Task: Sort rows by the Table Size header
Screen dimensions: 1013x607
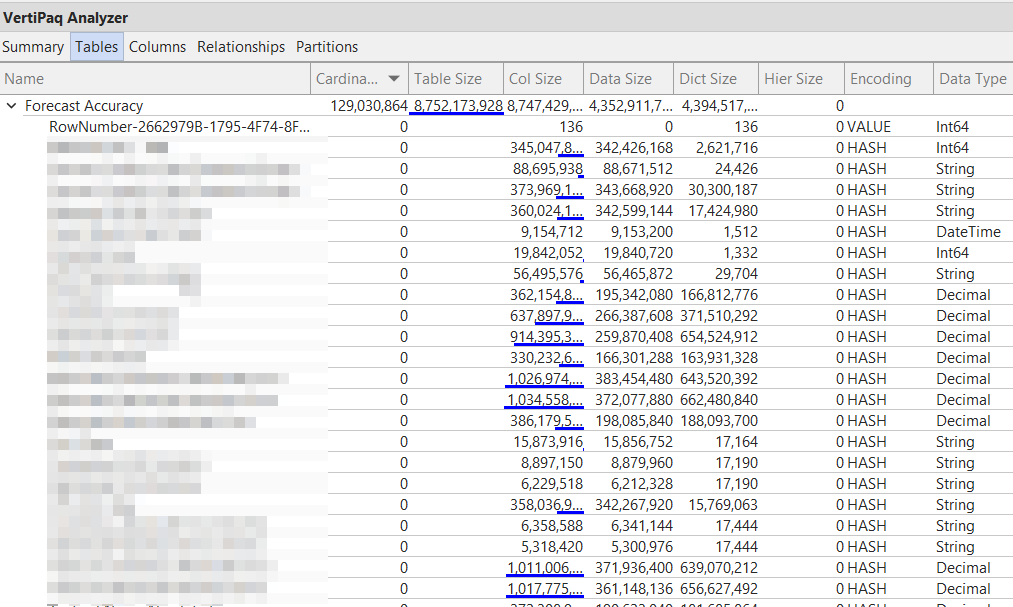Action: click(x=443, y=78)
